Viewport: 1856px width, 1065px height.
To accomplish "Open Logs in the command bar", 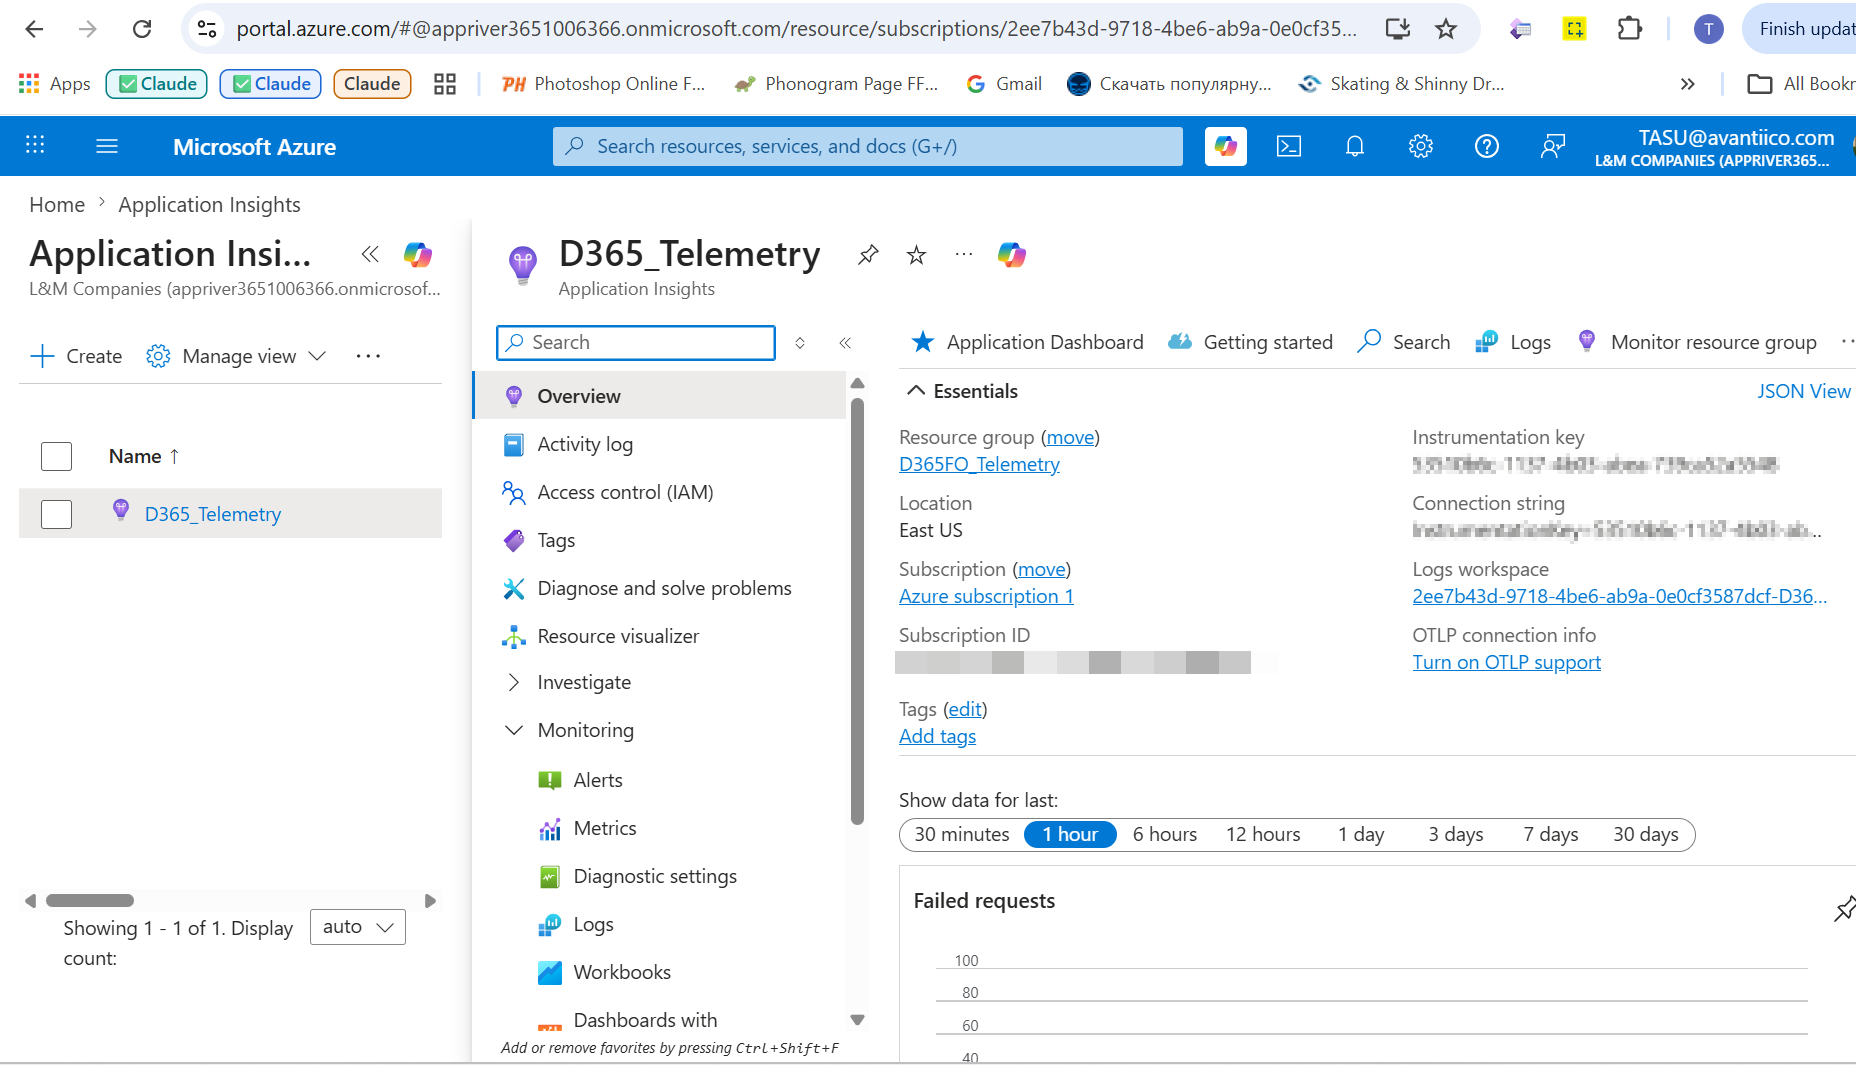I will tap(1513, 342).
